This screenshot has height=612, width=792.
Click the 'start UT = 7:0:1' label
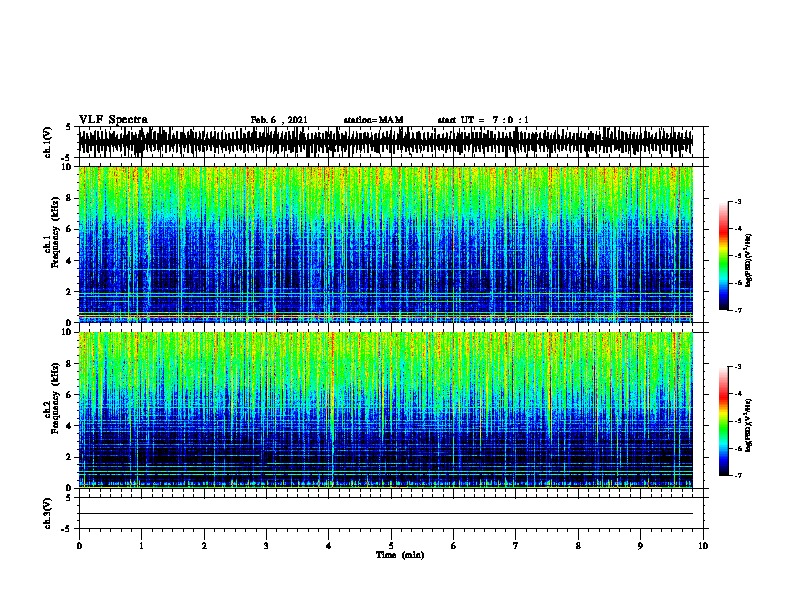click(x=483, y=120)
